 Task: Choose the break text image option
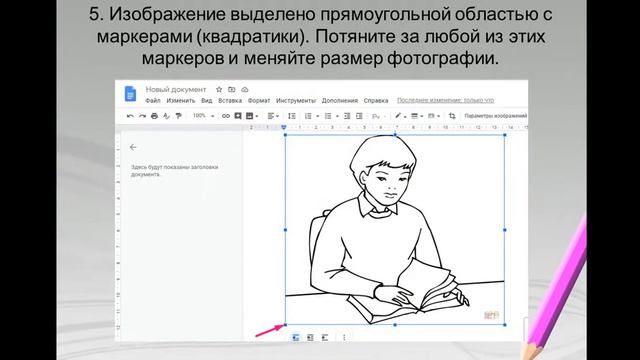[325, 338]
